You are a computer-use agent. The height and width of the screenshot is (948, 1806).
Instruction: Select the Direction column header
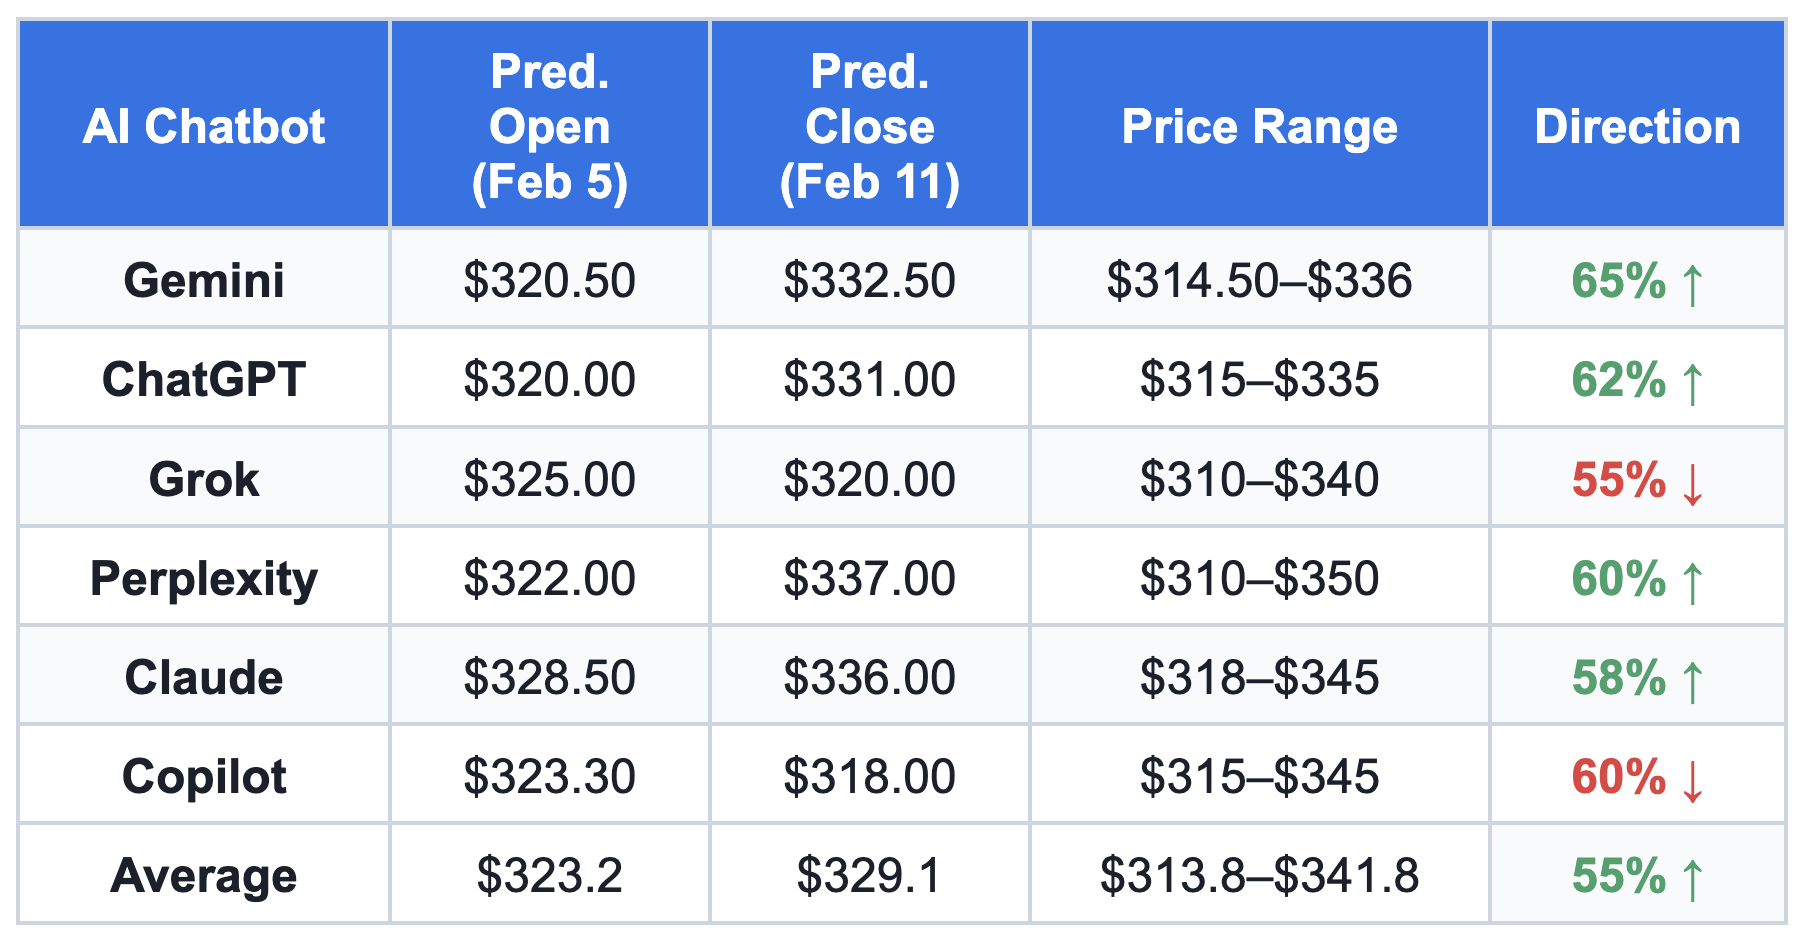[x=1637, y=127]
